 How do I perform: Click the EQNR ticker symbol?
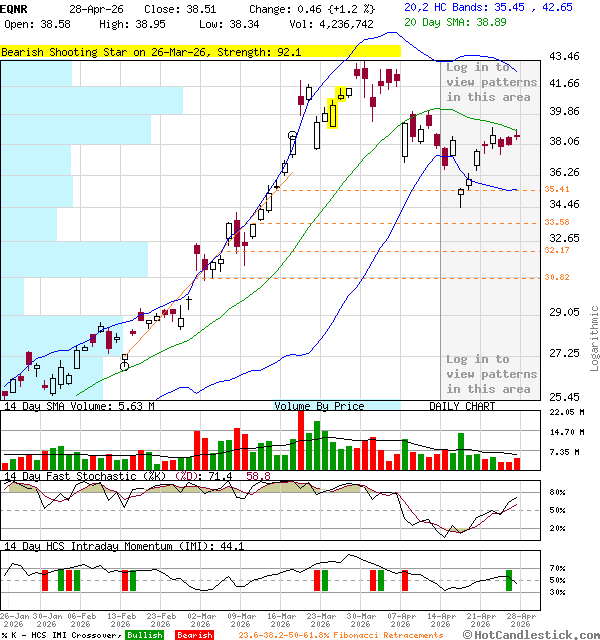(15, 8)
